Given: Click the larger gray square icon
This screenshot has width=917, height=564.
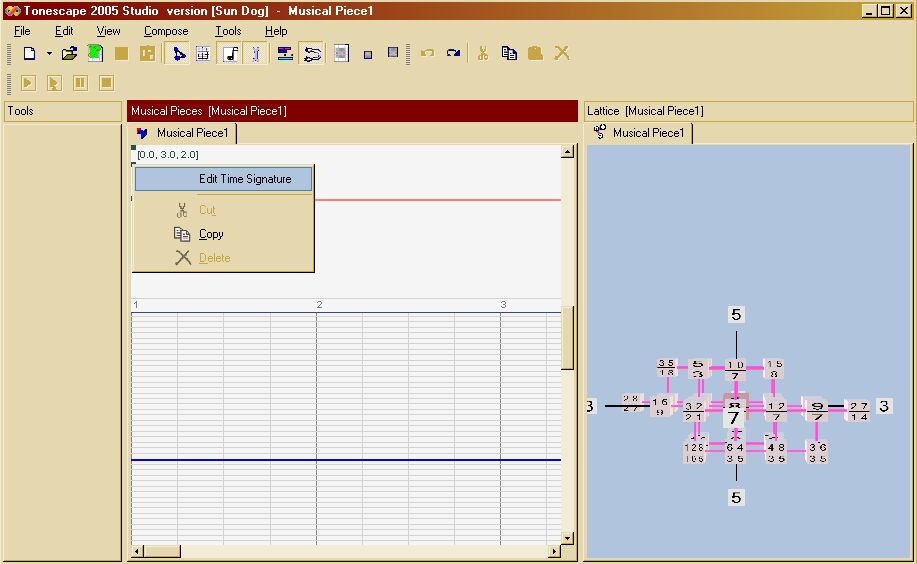Looking at the screenshot, I should tap(393, 53).
